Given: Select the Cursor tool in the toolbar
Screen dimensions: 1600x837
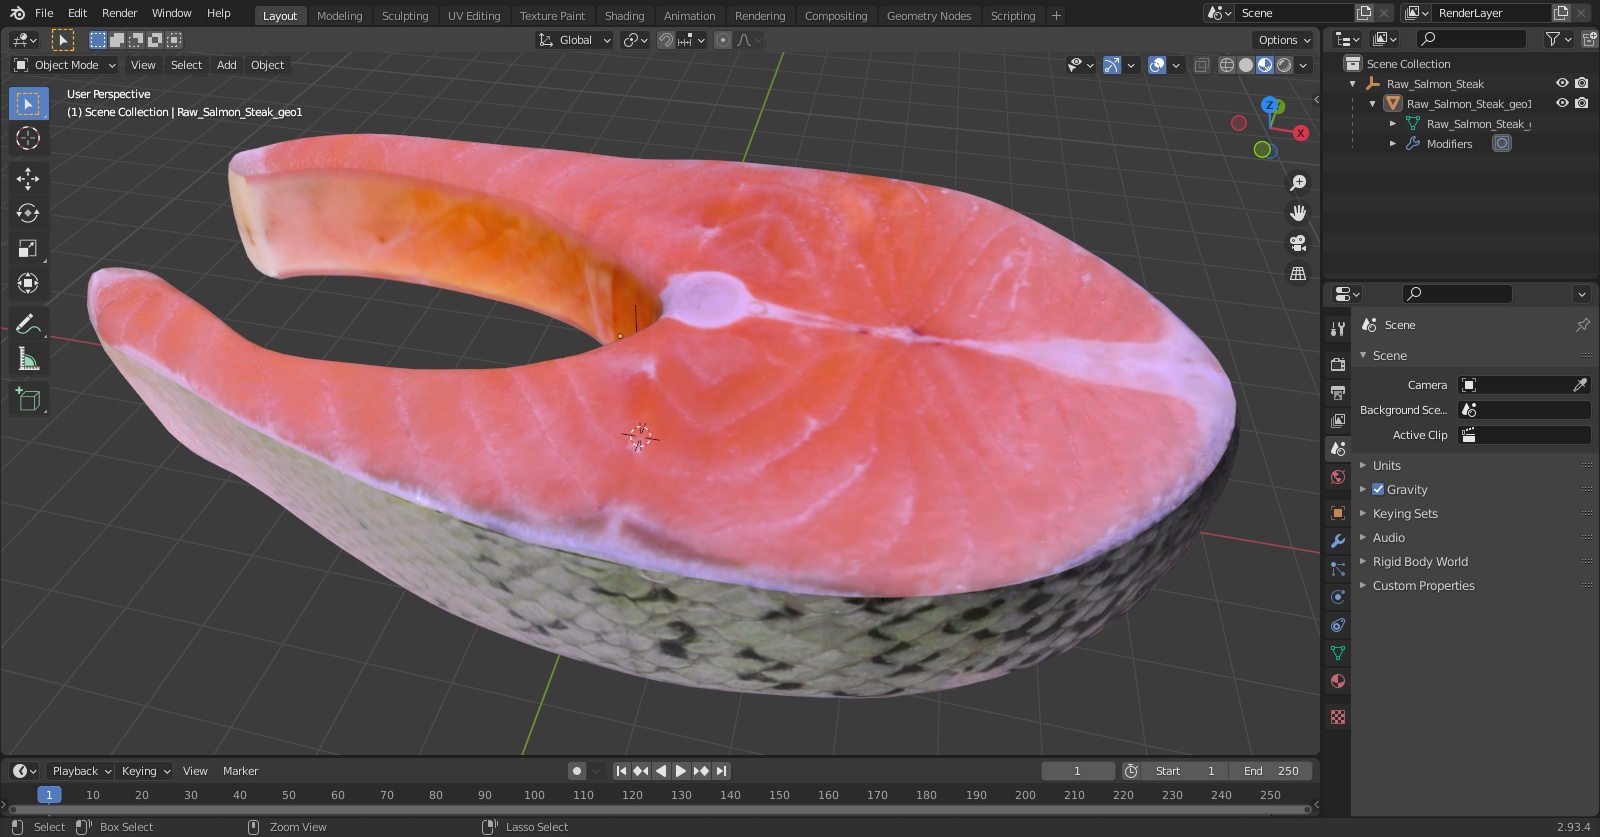Looking at the screenshot, I should point(28,138).
